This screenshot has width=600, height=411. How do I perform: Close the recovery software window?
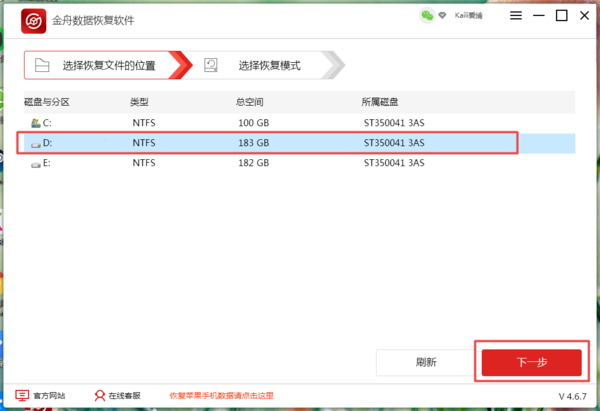[x=584, y=16]
